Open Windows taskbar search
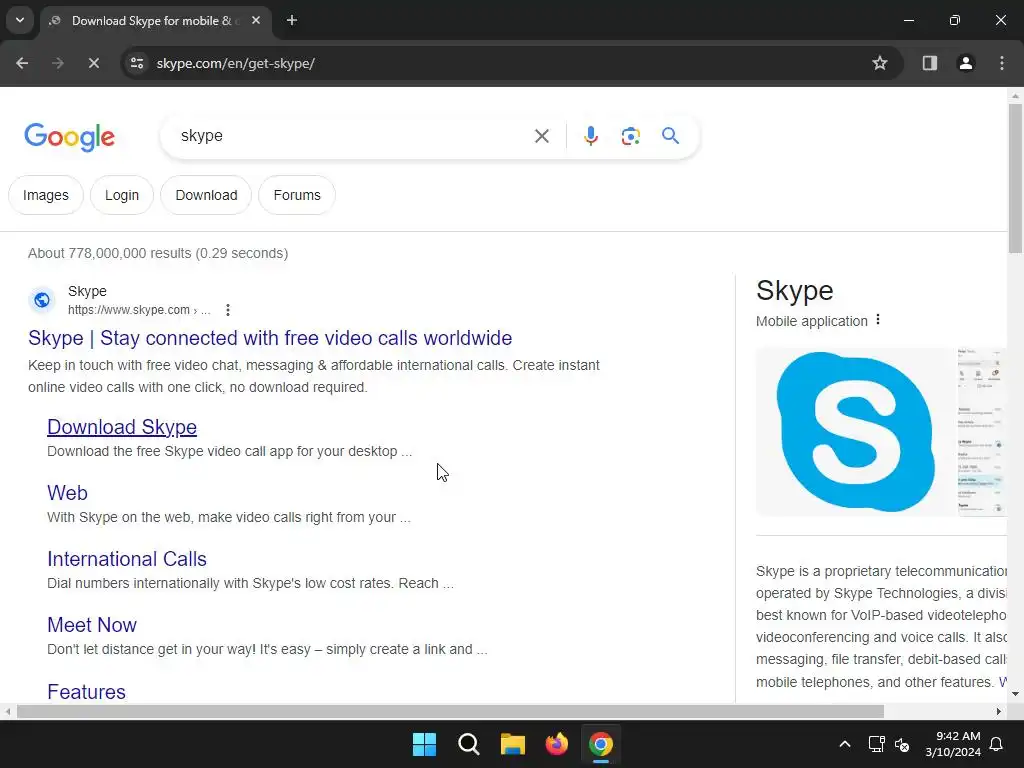The height and width of the screenshot is (768, 1024). (x=469, y=744)
